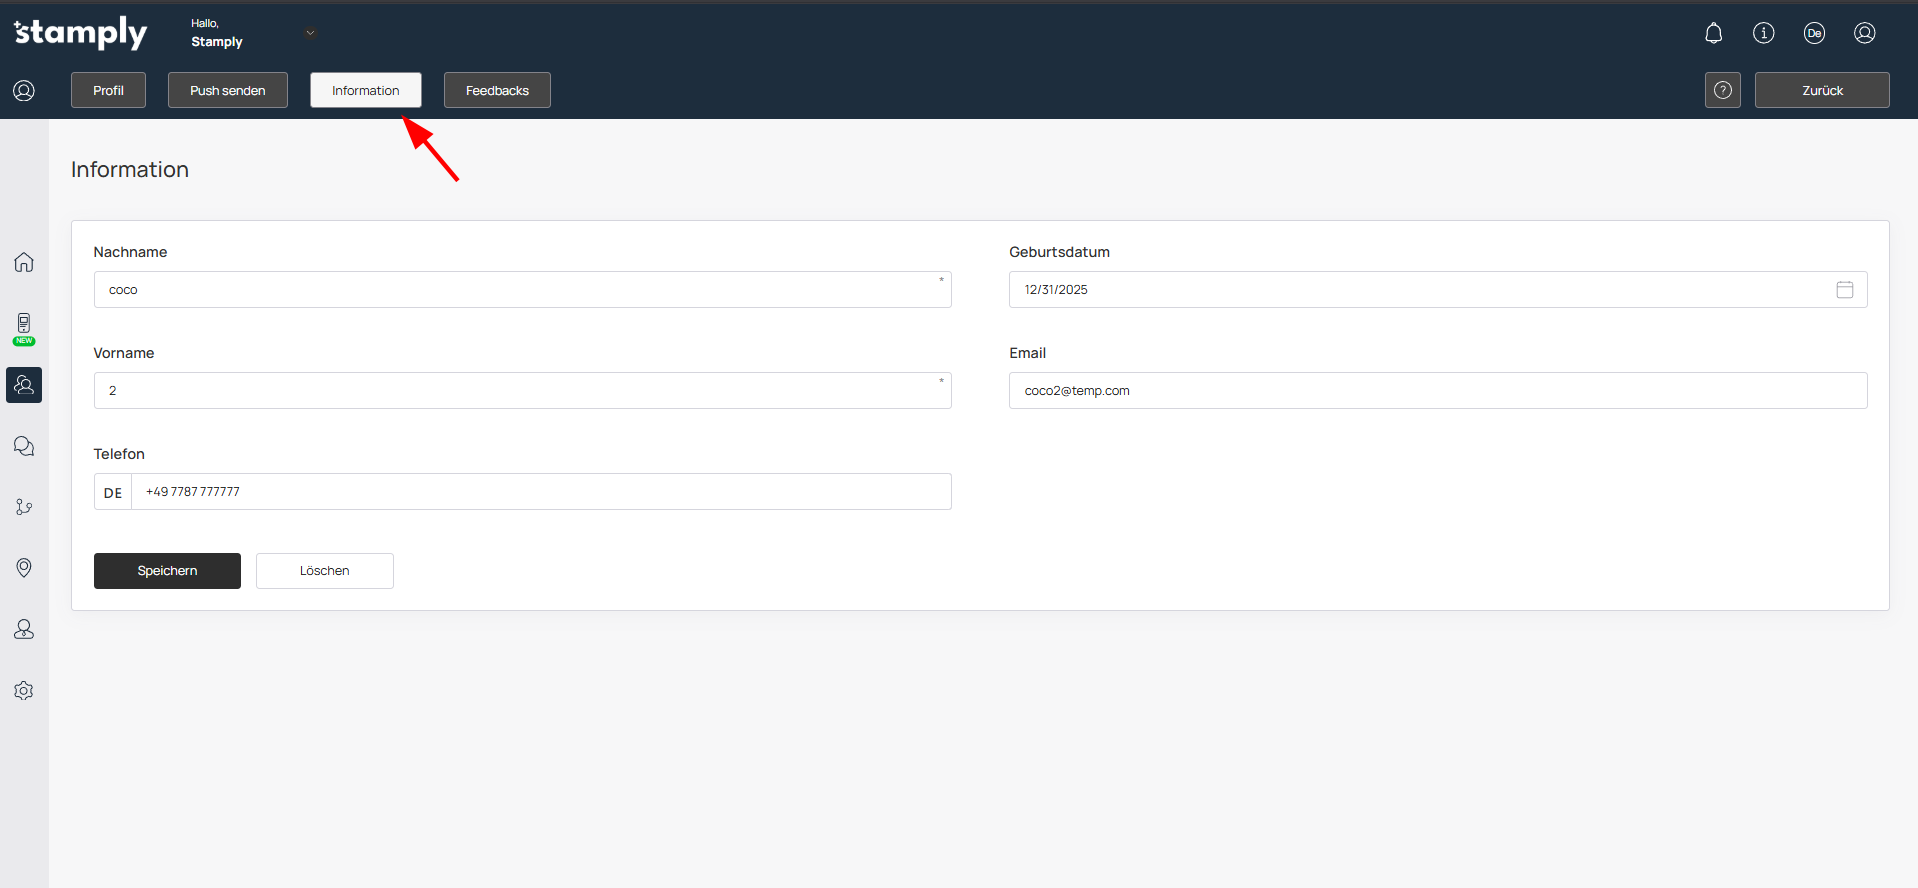Go to Home in the sidebar

[x=24, y=262]
